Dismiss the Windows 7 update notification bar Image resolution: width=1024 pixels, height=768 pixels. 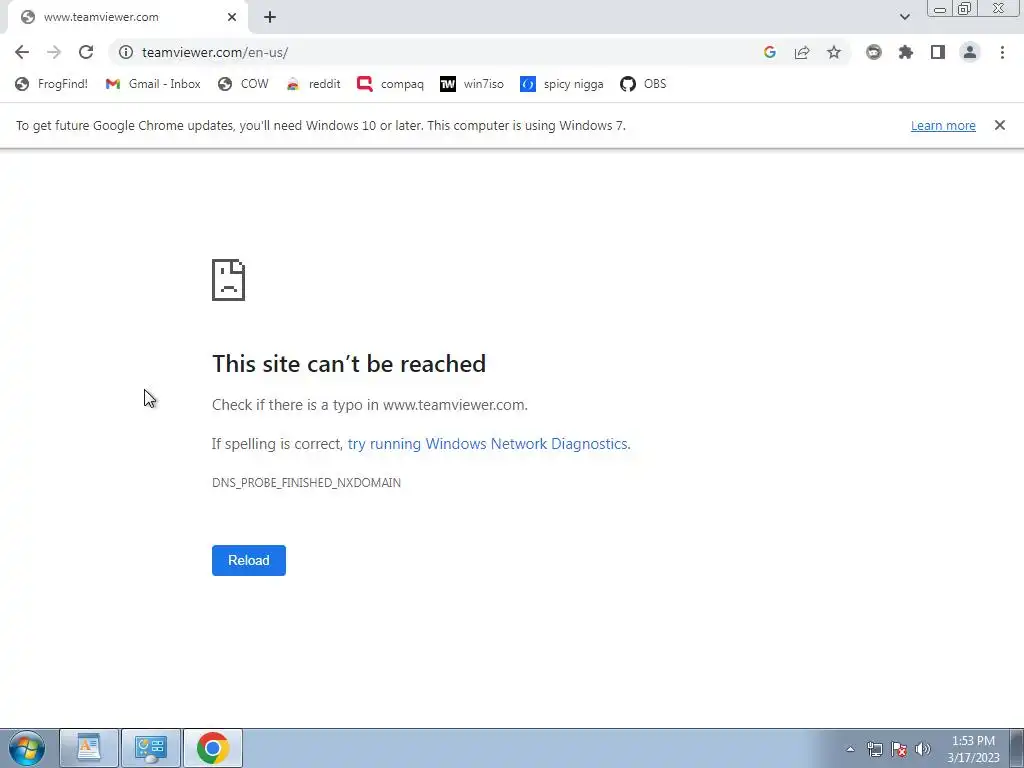1000,125
